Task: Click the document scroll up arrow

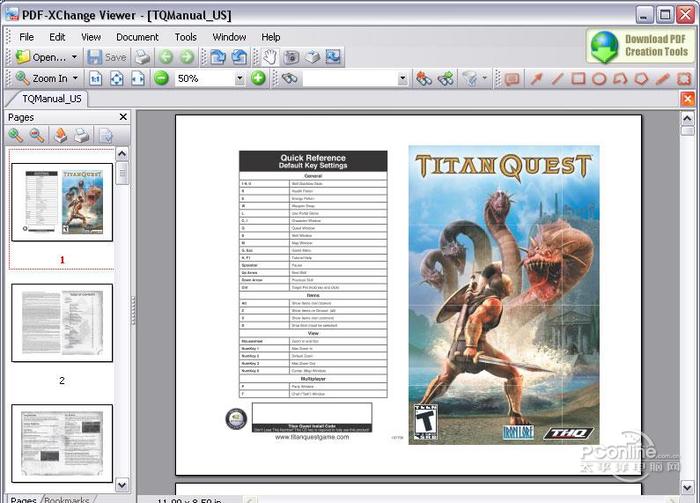Action: tap(688, 118)
